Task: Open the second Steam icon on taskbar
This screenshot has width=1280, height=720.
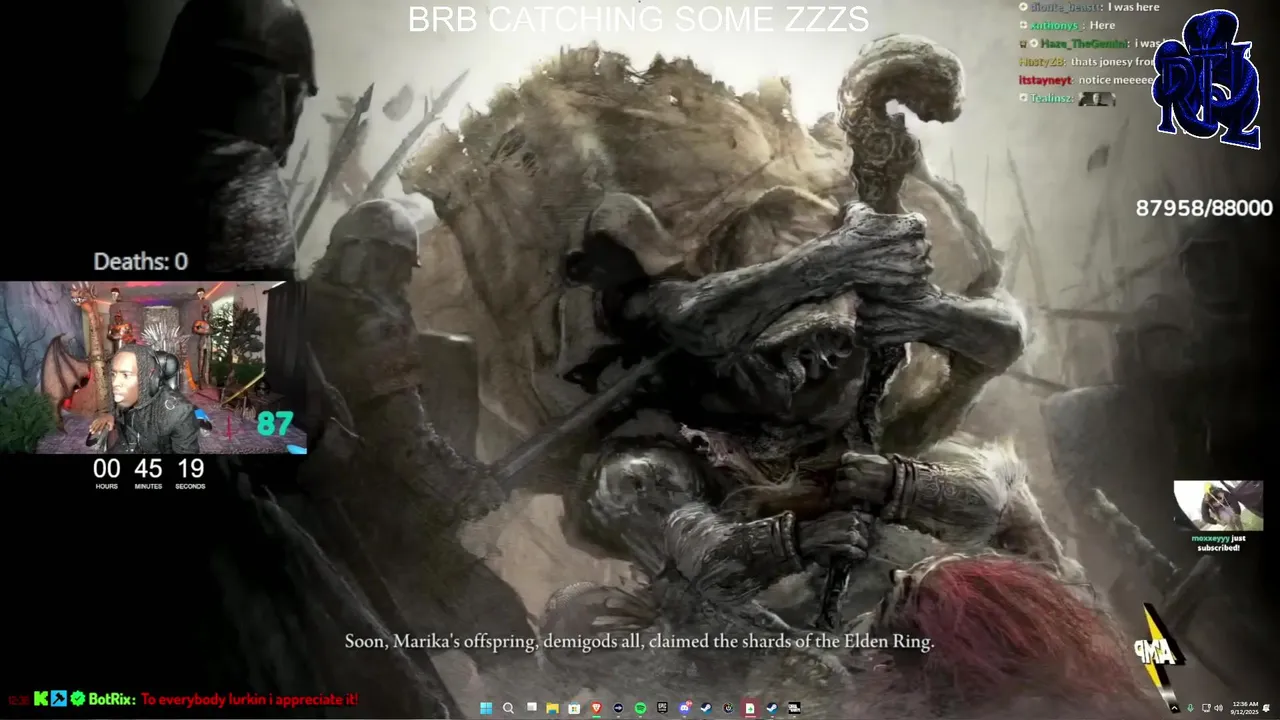Action: (x=772, y=708)
